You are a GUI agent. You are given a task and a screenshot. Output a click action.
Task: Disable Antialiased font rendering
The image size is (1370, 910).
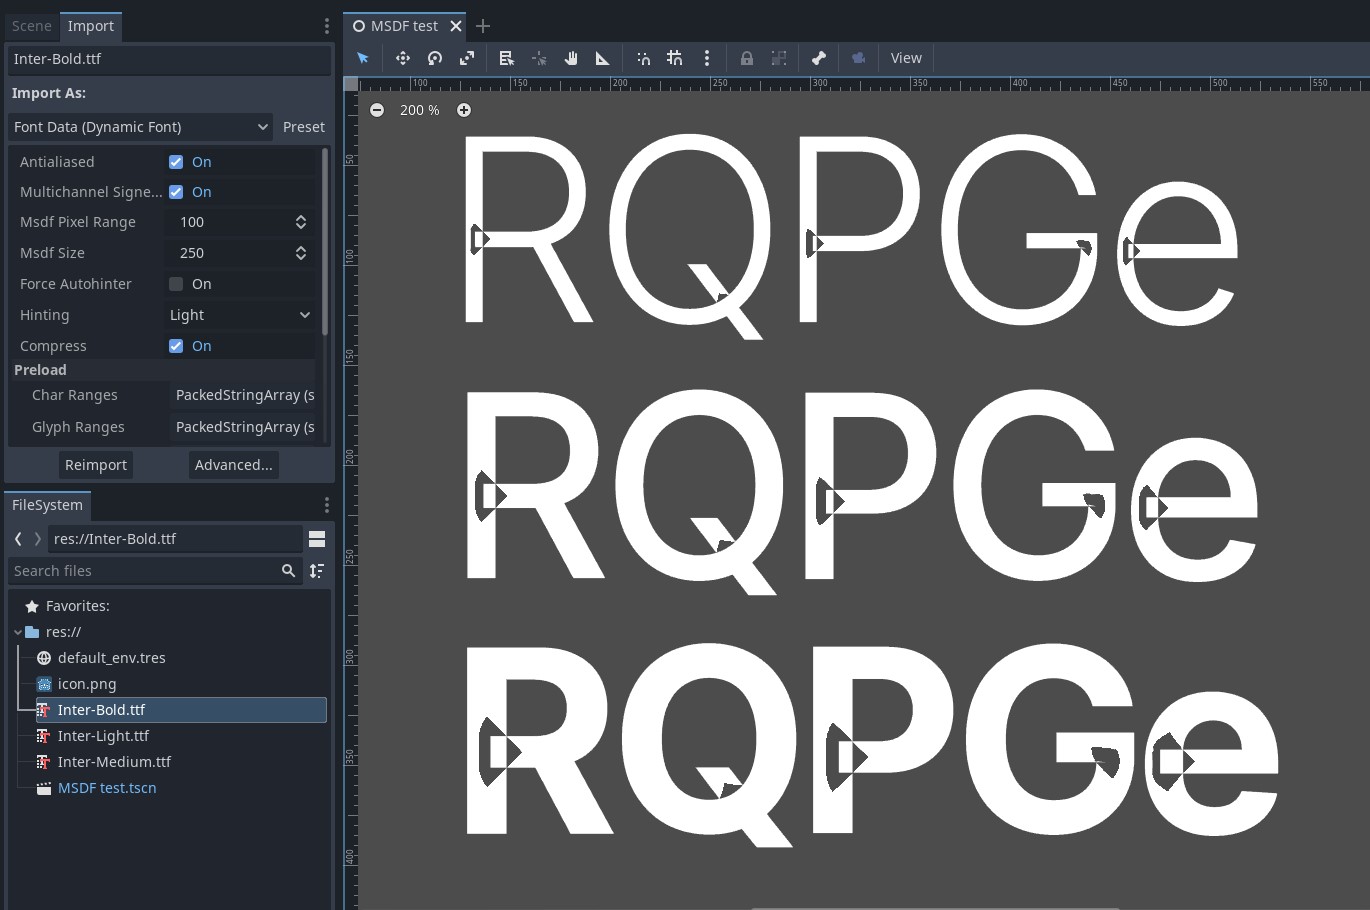(x=176, y=161)
